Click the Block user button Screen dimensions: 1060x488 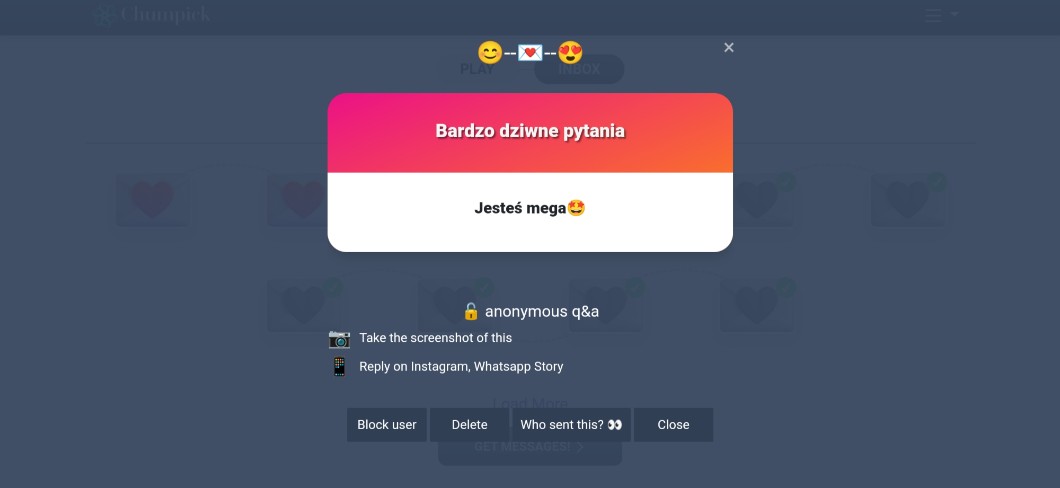point(387,424)
